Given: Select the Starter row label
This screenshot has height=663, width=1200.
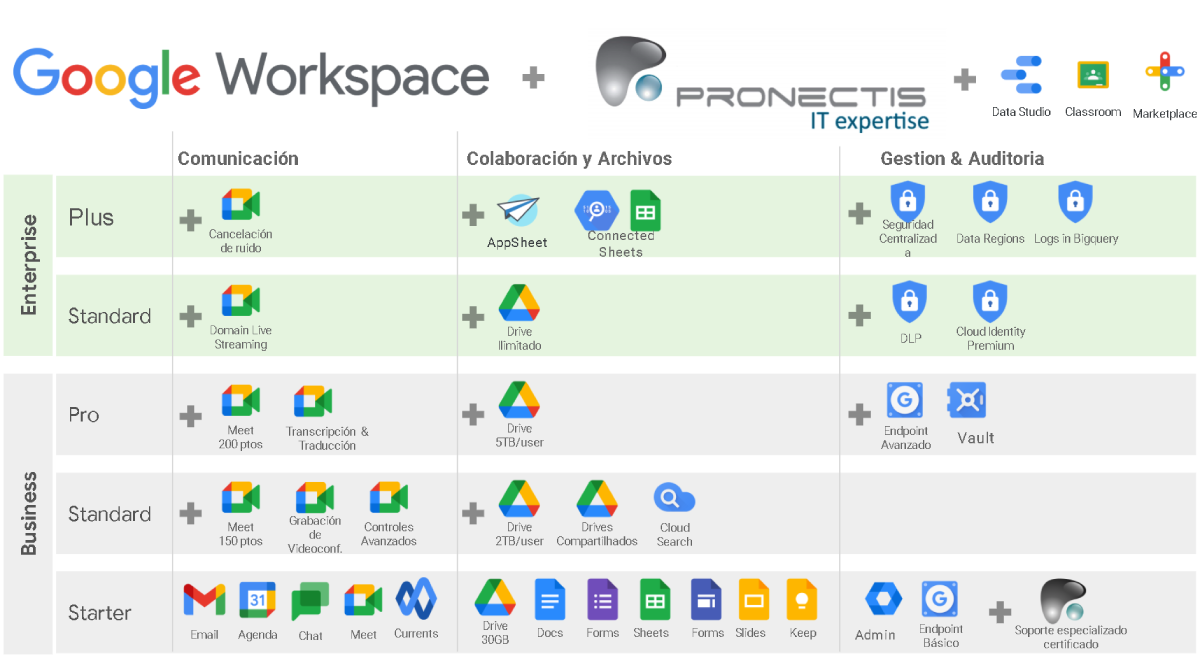Looking at the screenshot, I should coord(100,612).
